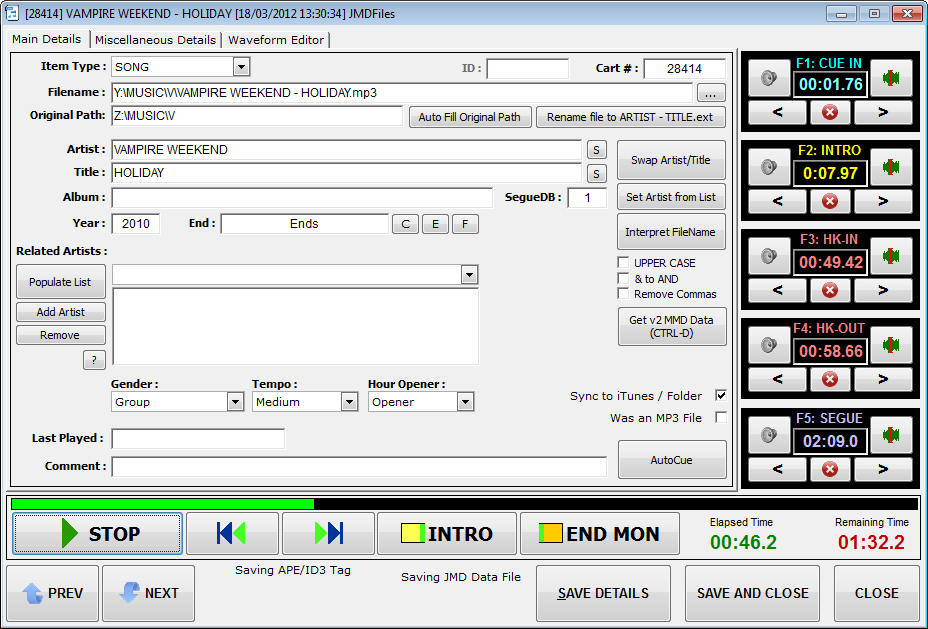Click Rename file to ARTIST - TITLE.ext
The image size is (928, 629).
click(630, 117)
